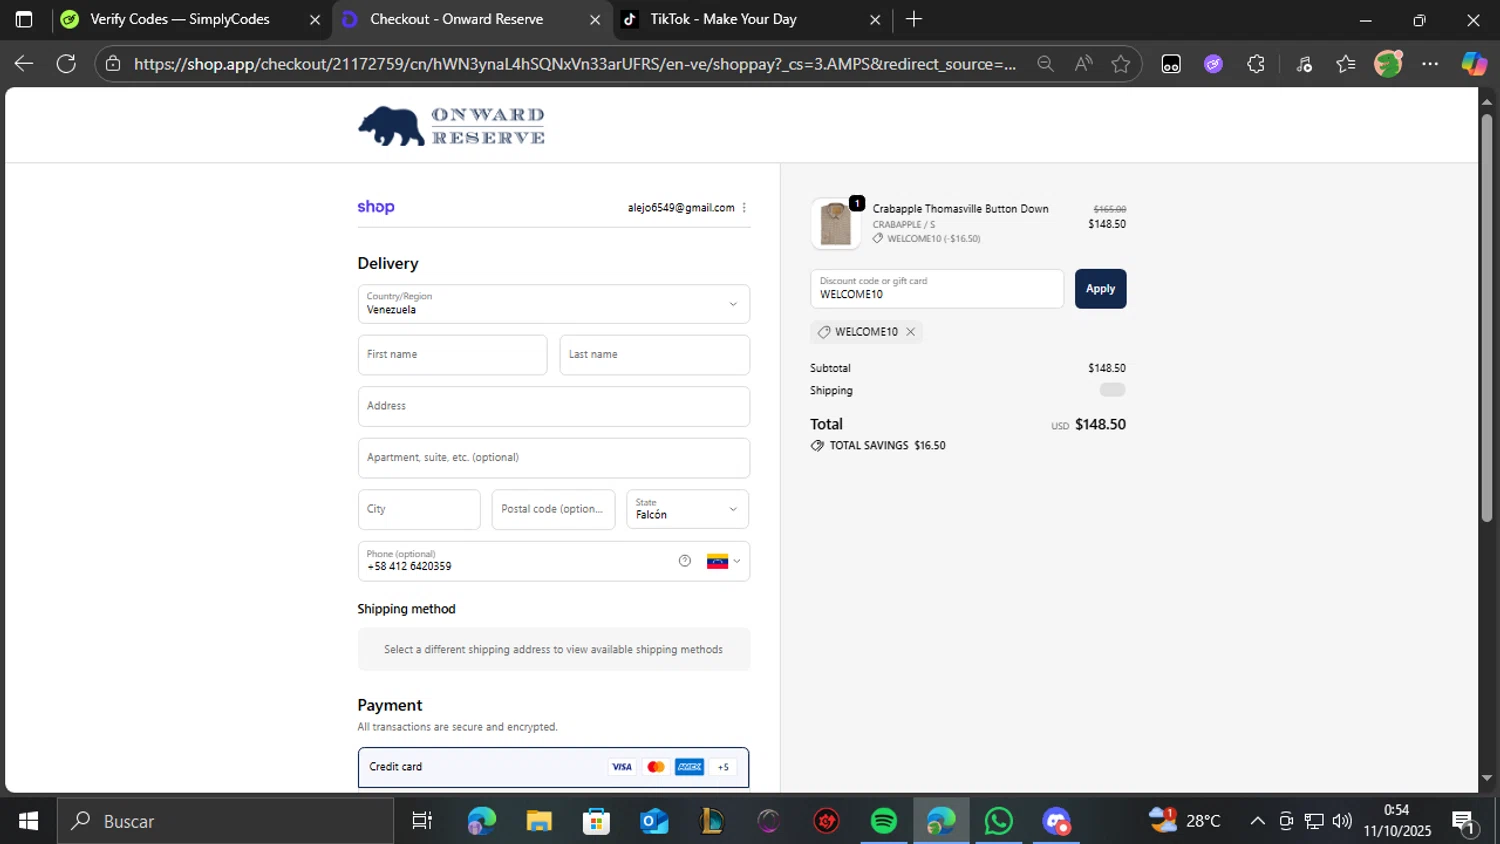Screen dimensions: 1500x844
Task: Close the TikTok tab
Action: (x=875, y=19)
